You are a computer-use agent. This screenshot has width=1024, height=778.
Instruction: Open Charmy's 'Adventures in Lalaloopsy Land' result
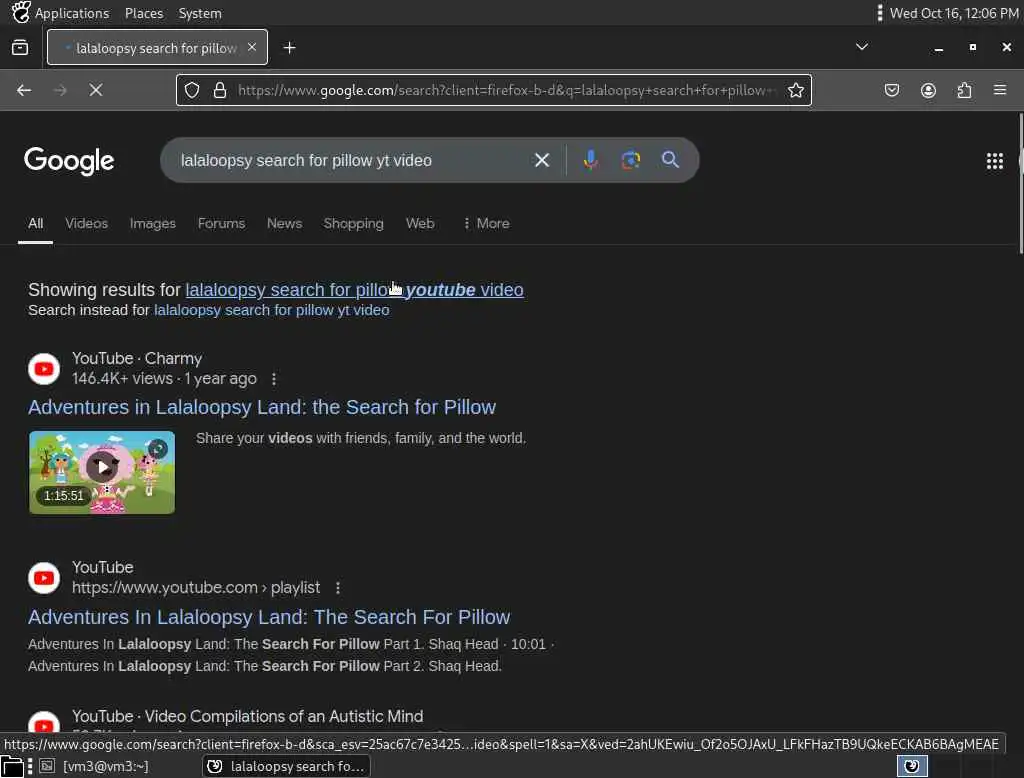(262, 407)
